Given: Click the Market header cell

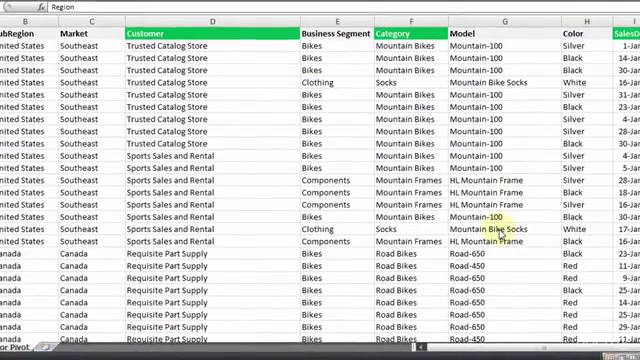Looking at the screenshot, I should pyautogui.click(x=92, y=33).
